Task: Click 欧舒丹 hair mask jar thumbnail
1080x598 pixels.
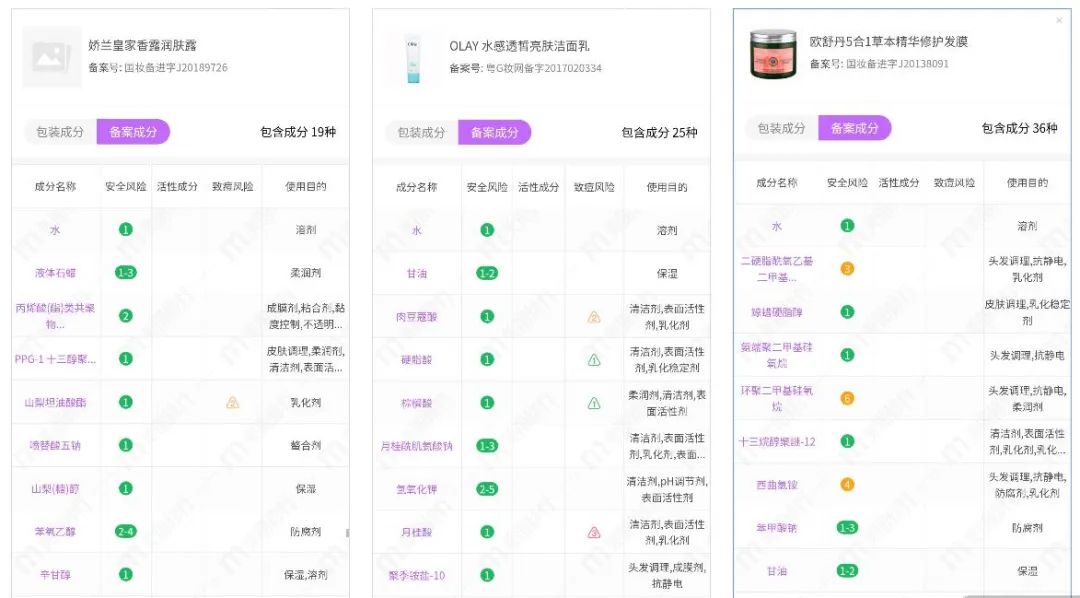Action: (x=773, y=53)
